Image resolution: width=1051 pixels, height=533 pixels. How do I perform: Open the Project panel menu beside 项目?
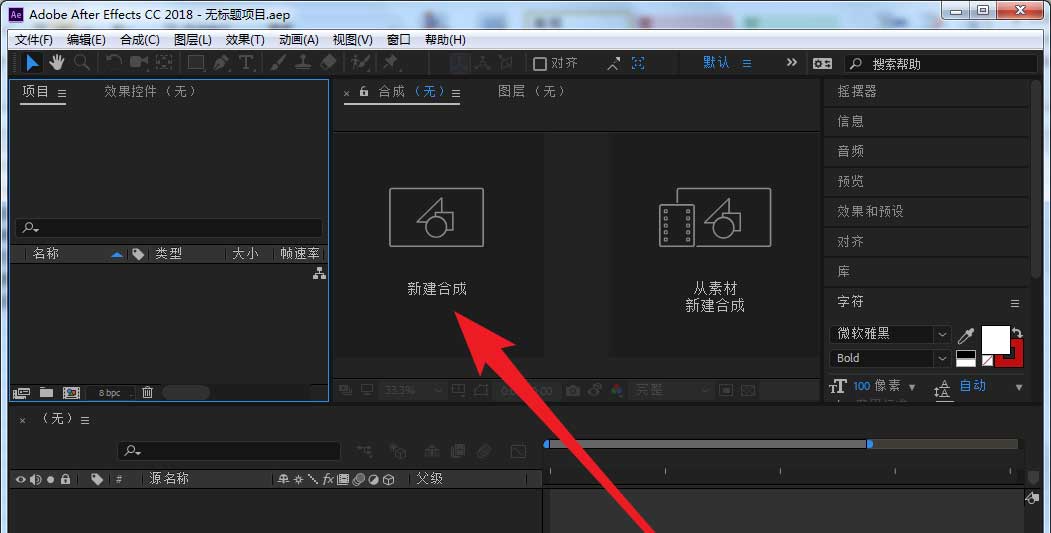[x=62, y=94]
